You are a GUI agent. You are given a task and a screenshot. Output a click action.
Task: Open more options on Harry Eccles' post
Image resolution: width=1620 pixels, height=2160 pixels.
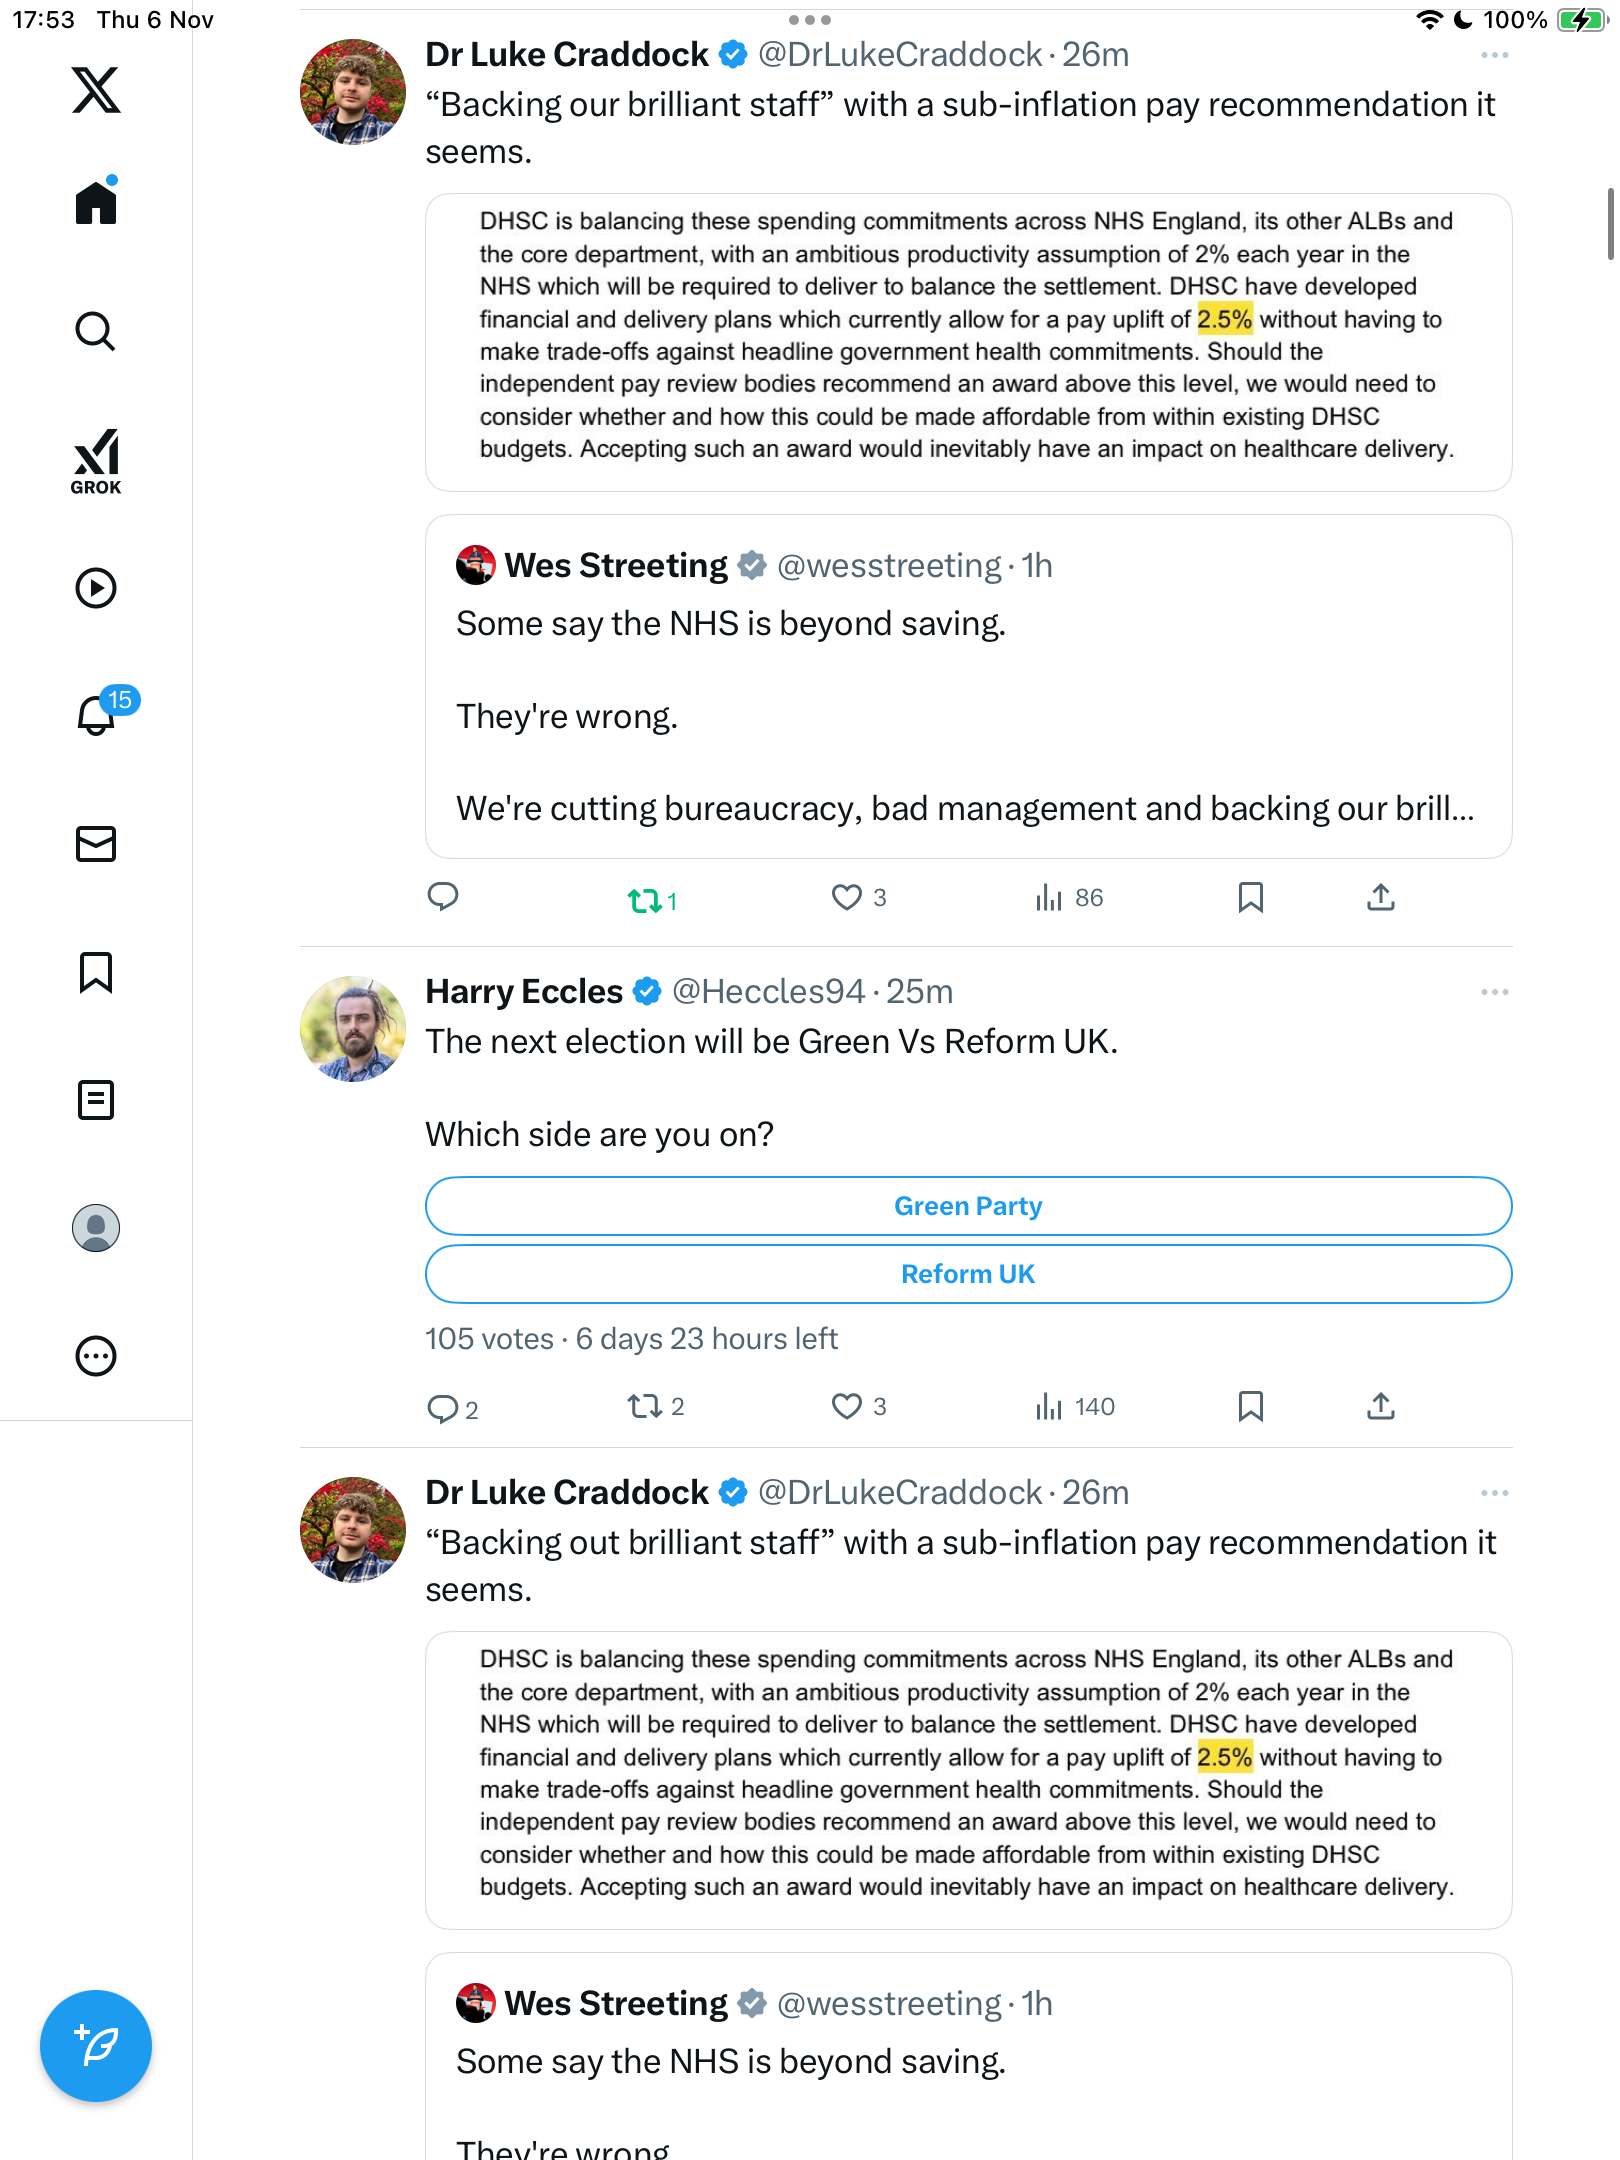(1494, 992)
